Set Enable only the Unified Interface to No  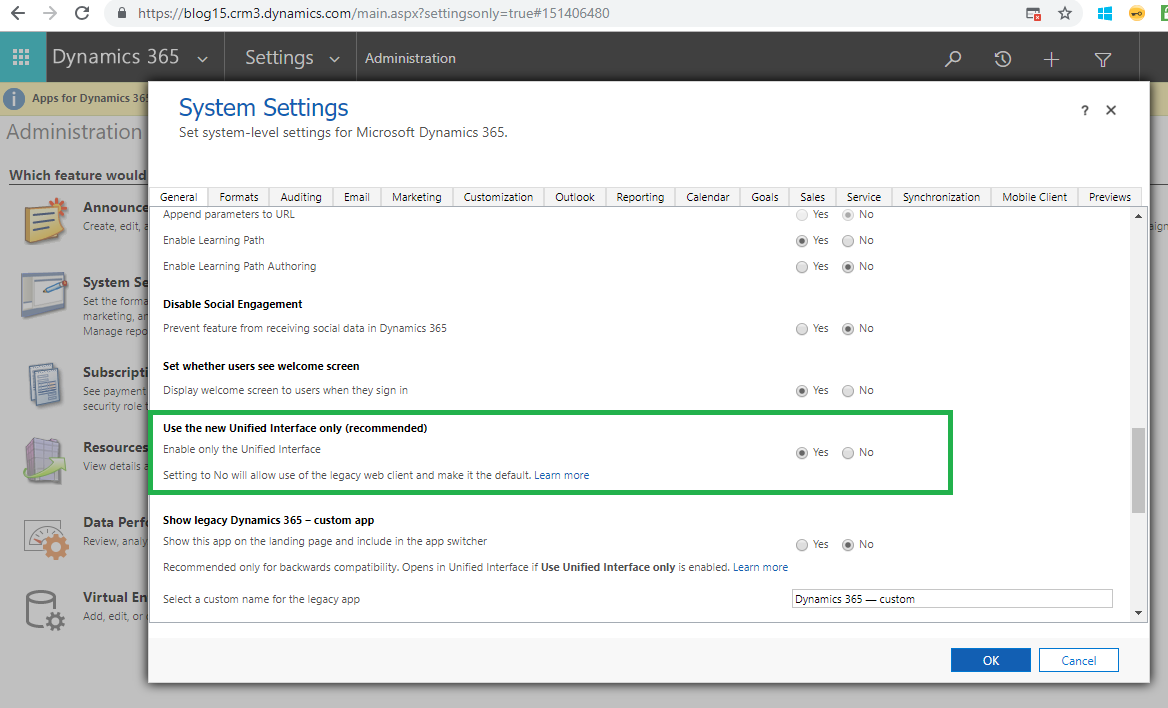[x=848, y=453]
